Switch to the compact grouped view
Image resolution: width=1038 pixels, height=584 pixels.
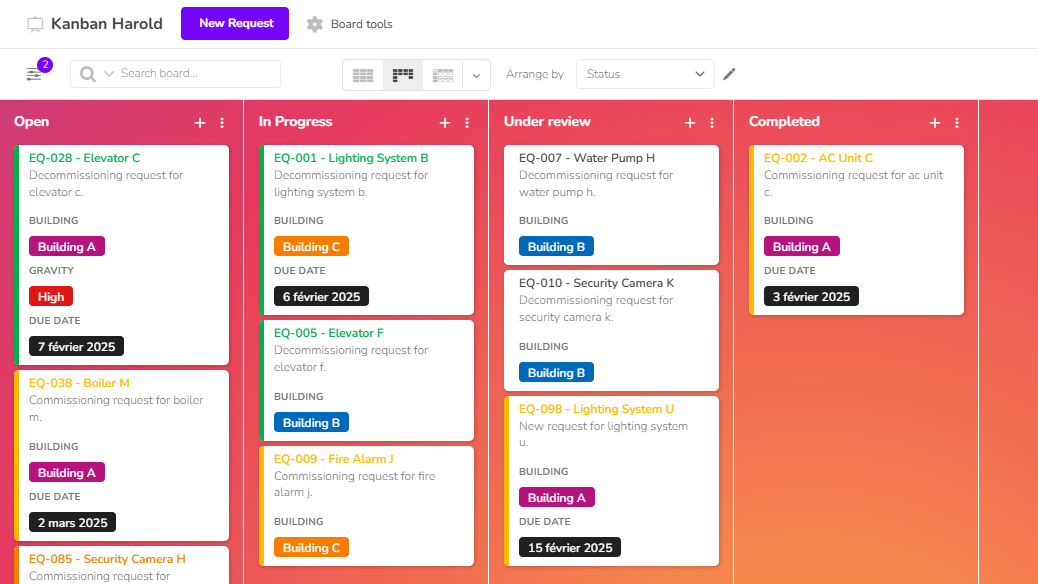point(442,75)
